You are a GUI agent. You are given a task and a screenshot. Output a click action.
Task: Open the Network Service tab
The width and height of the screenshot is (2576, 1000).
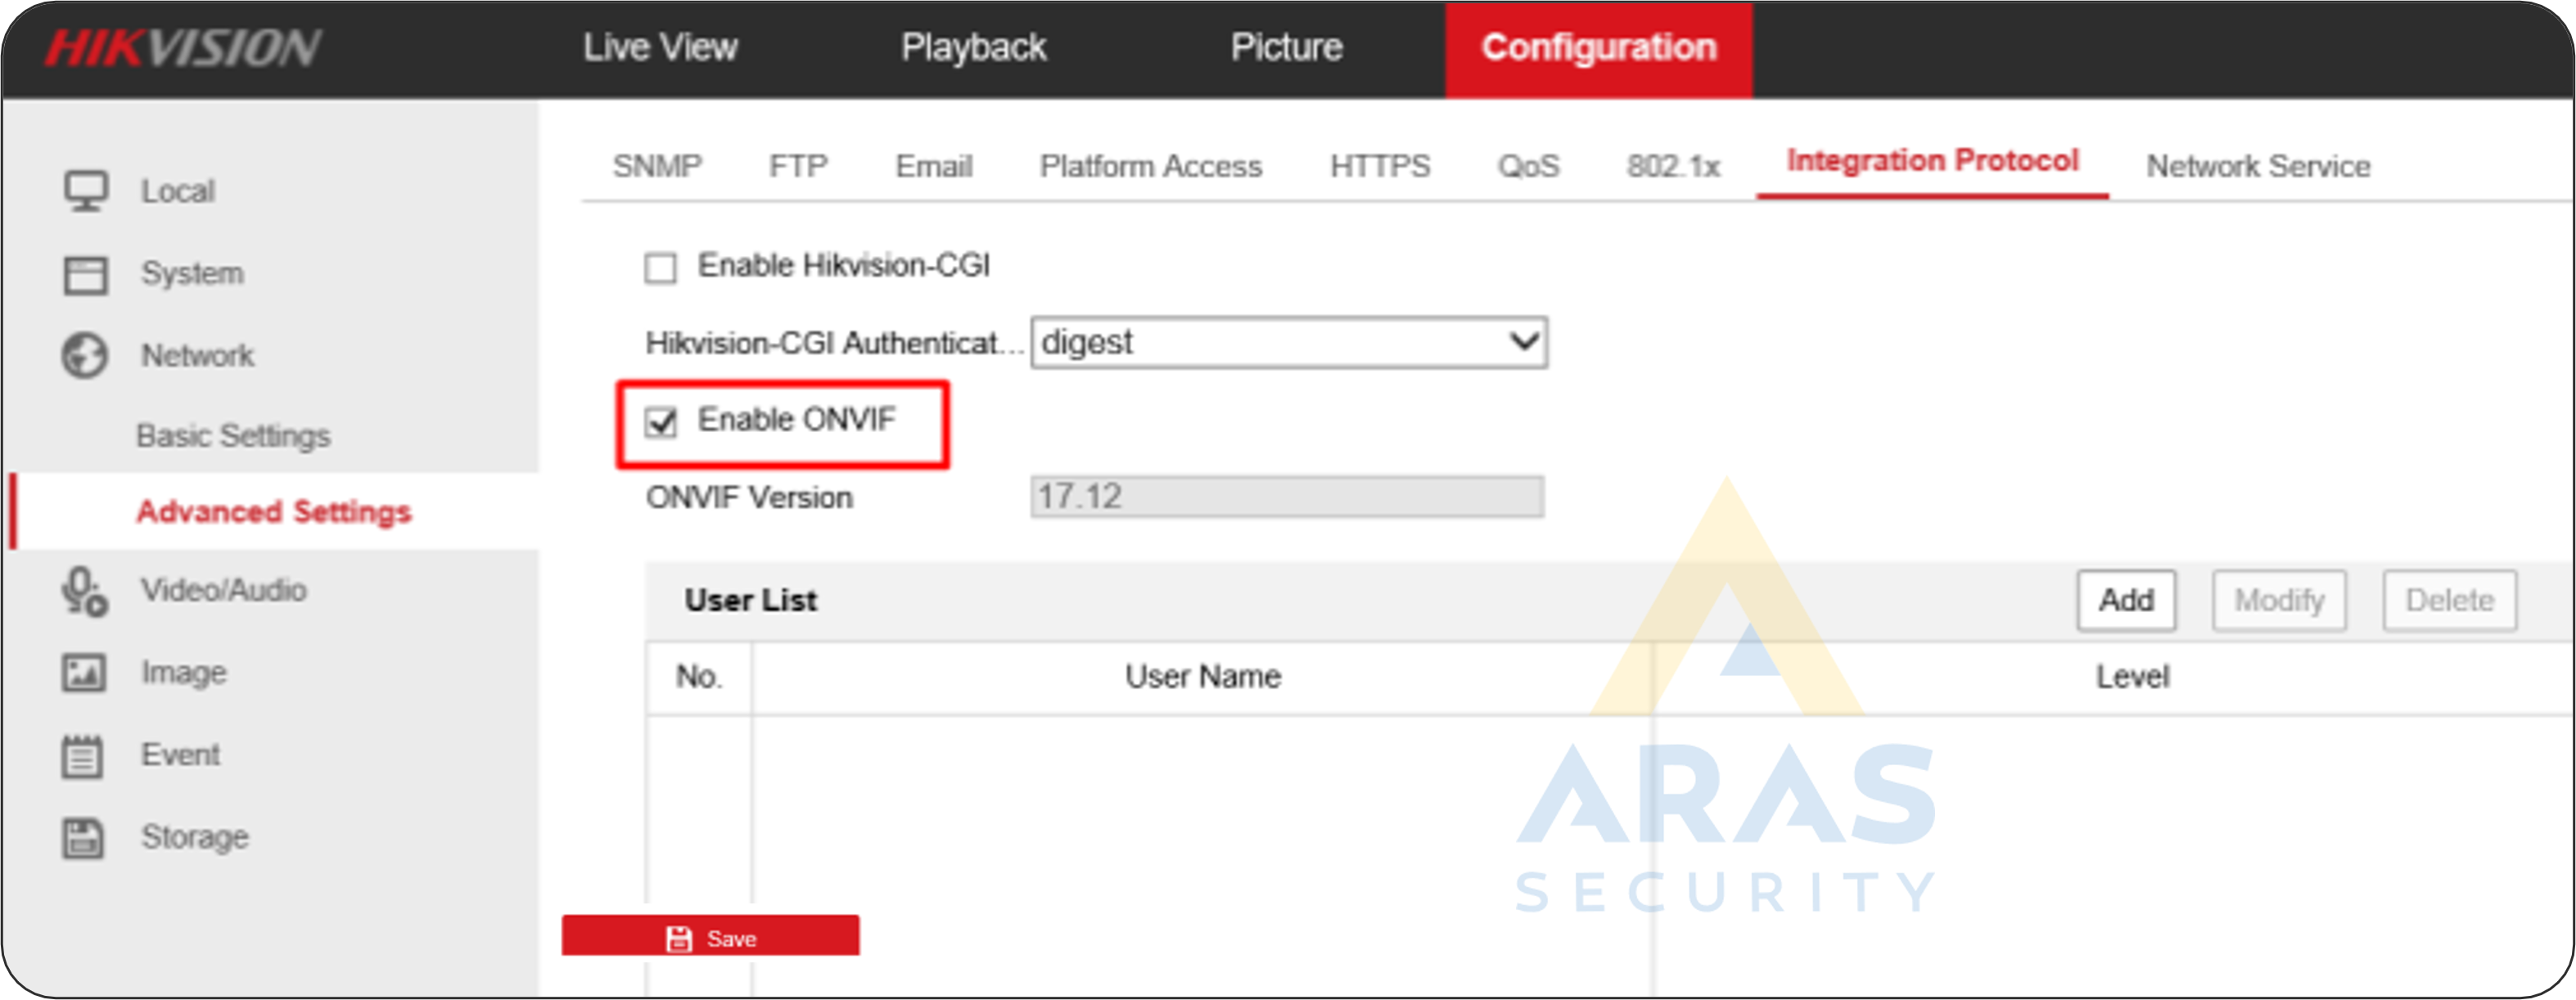pyautogui.click(x=2258, y=166)
